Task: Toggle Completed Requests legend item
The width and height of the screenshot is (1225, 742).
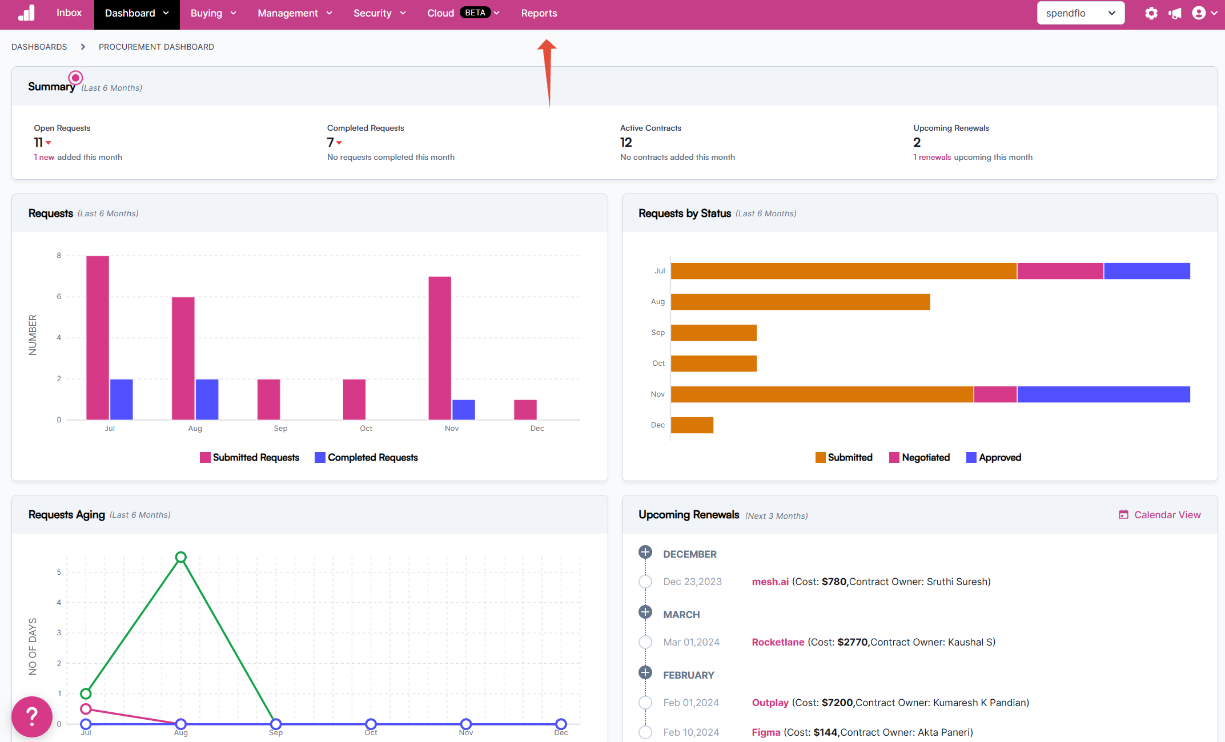Action: 366,457
